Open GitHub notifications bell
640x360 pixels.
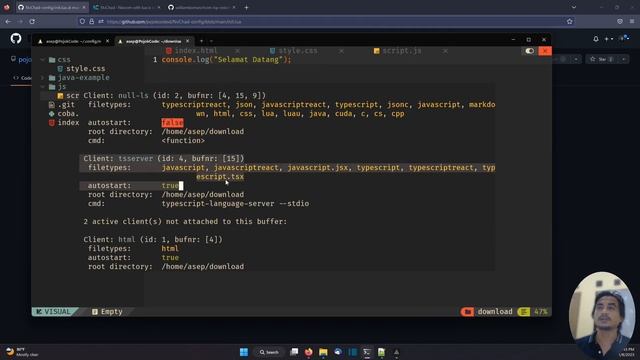pos(596,39)
